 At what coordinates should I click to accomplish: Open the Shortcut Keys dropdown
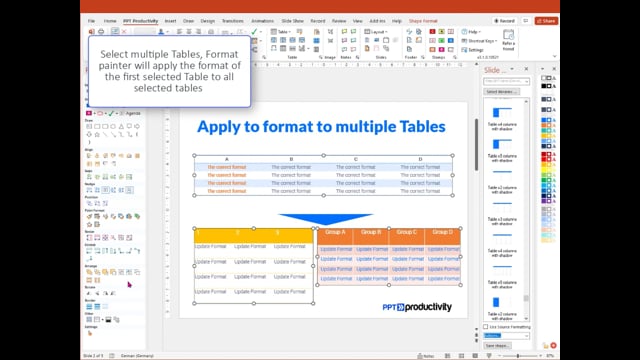click(x=479, y=41)
